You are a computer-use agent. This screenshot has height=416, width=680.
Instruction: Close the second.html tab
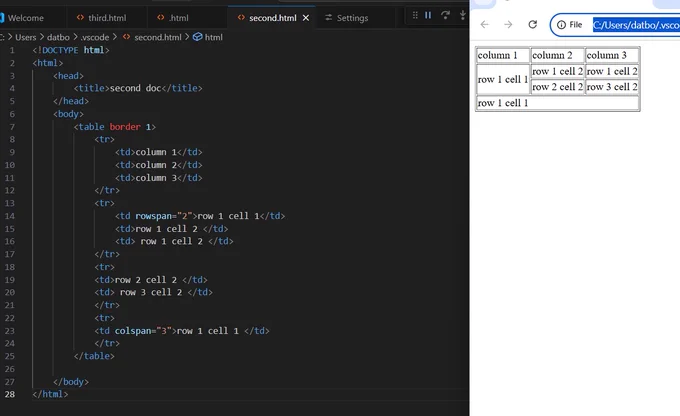(306, 18)
